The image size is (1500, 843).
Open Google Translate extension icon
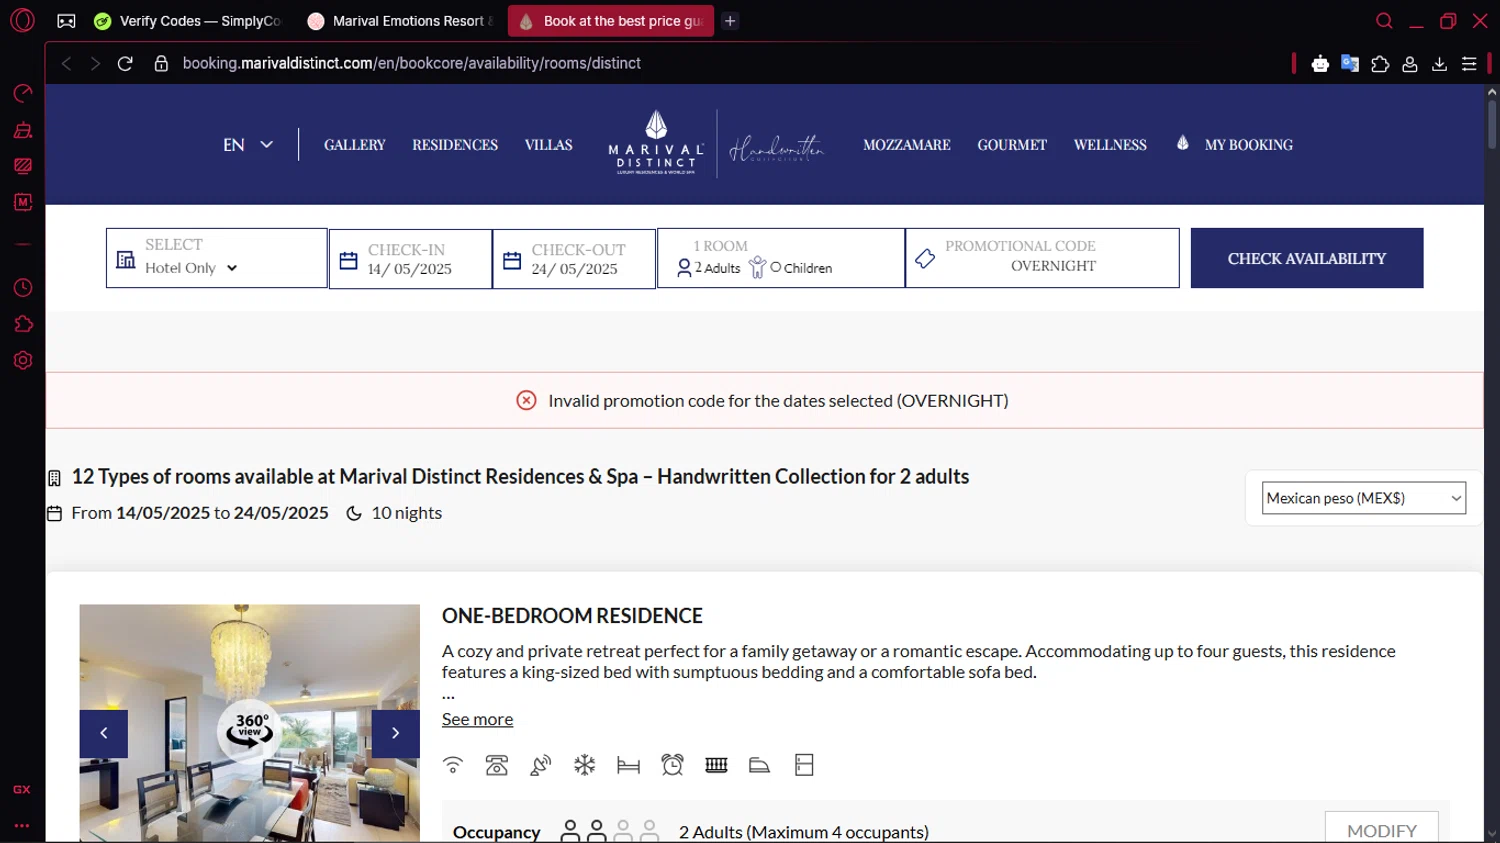[x=1350, y=64]
